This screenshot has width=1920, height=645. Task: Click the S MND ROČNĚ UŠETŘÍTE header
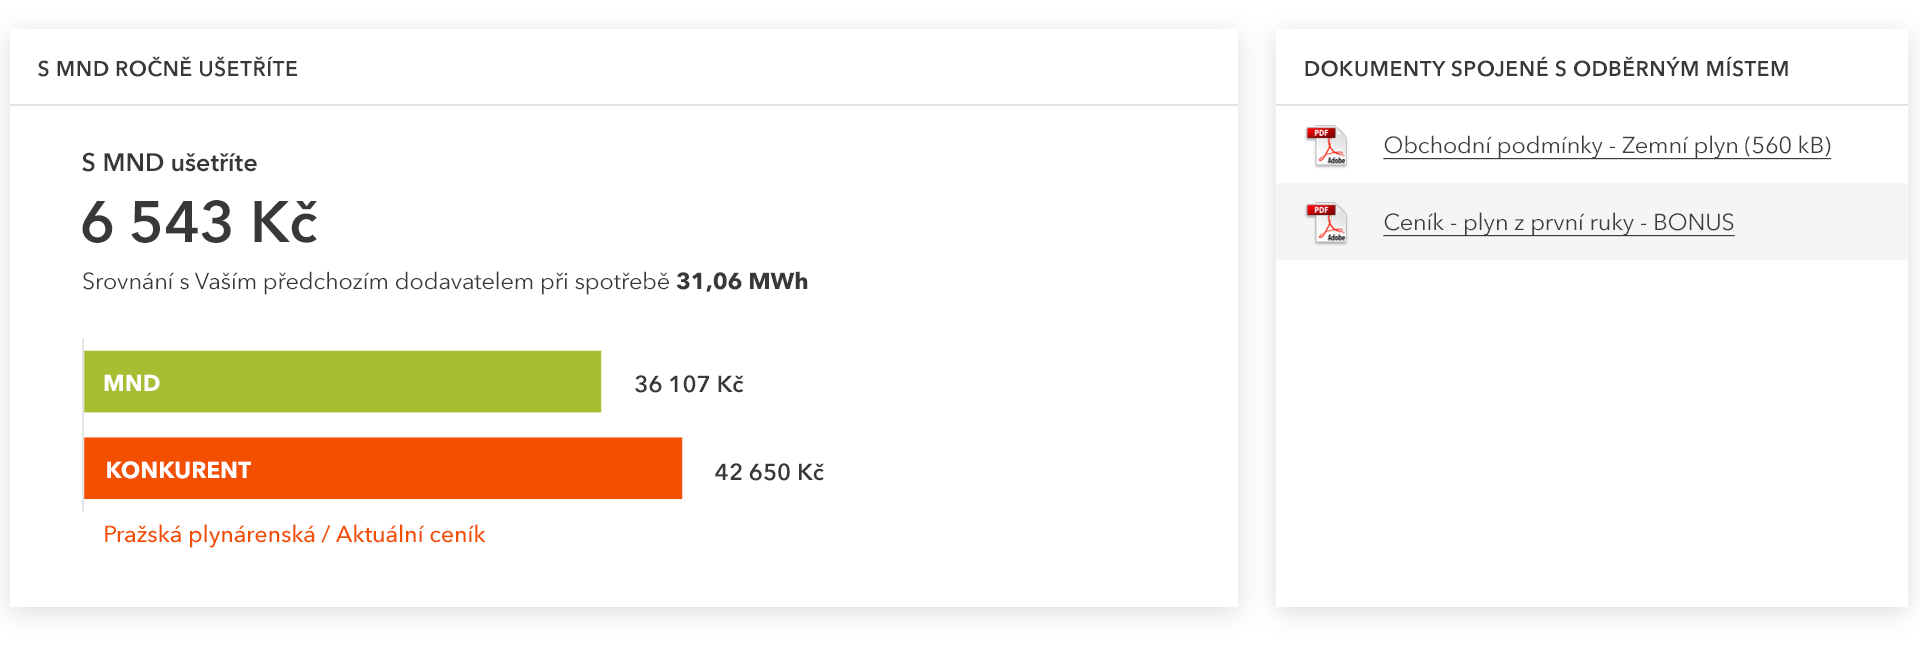(x=168, y=69)
